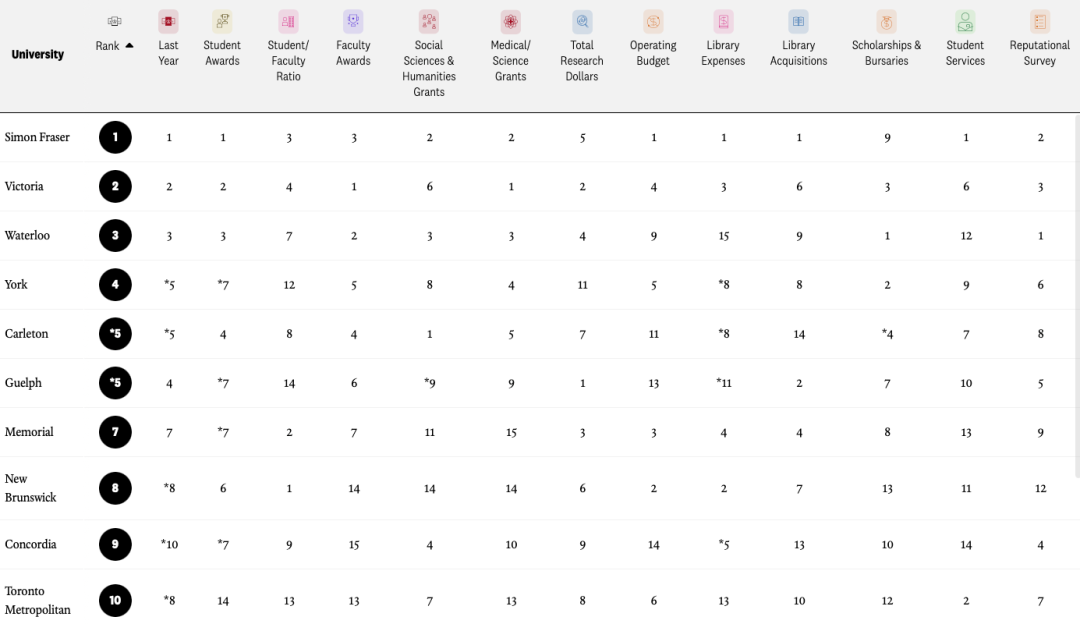This screenshot has width=1080, height=624.
Task: Click the vertical scrollbar on right
Action: tap(1077, 296)
